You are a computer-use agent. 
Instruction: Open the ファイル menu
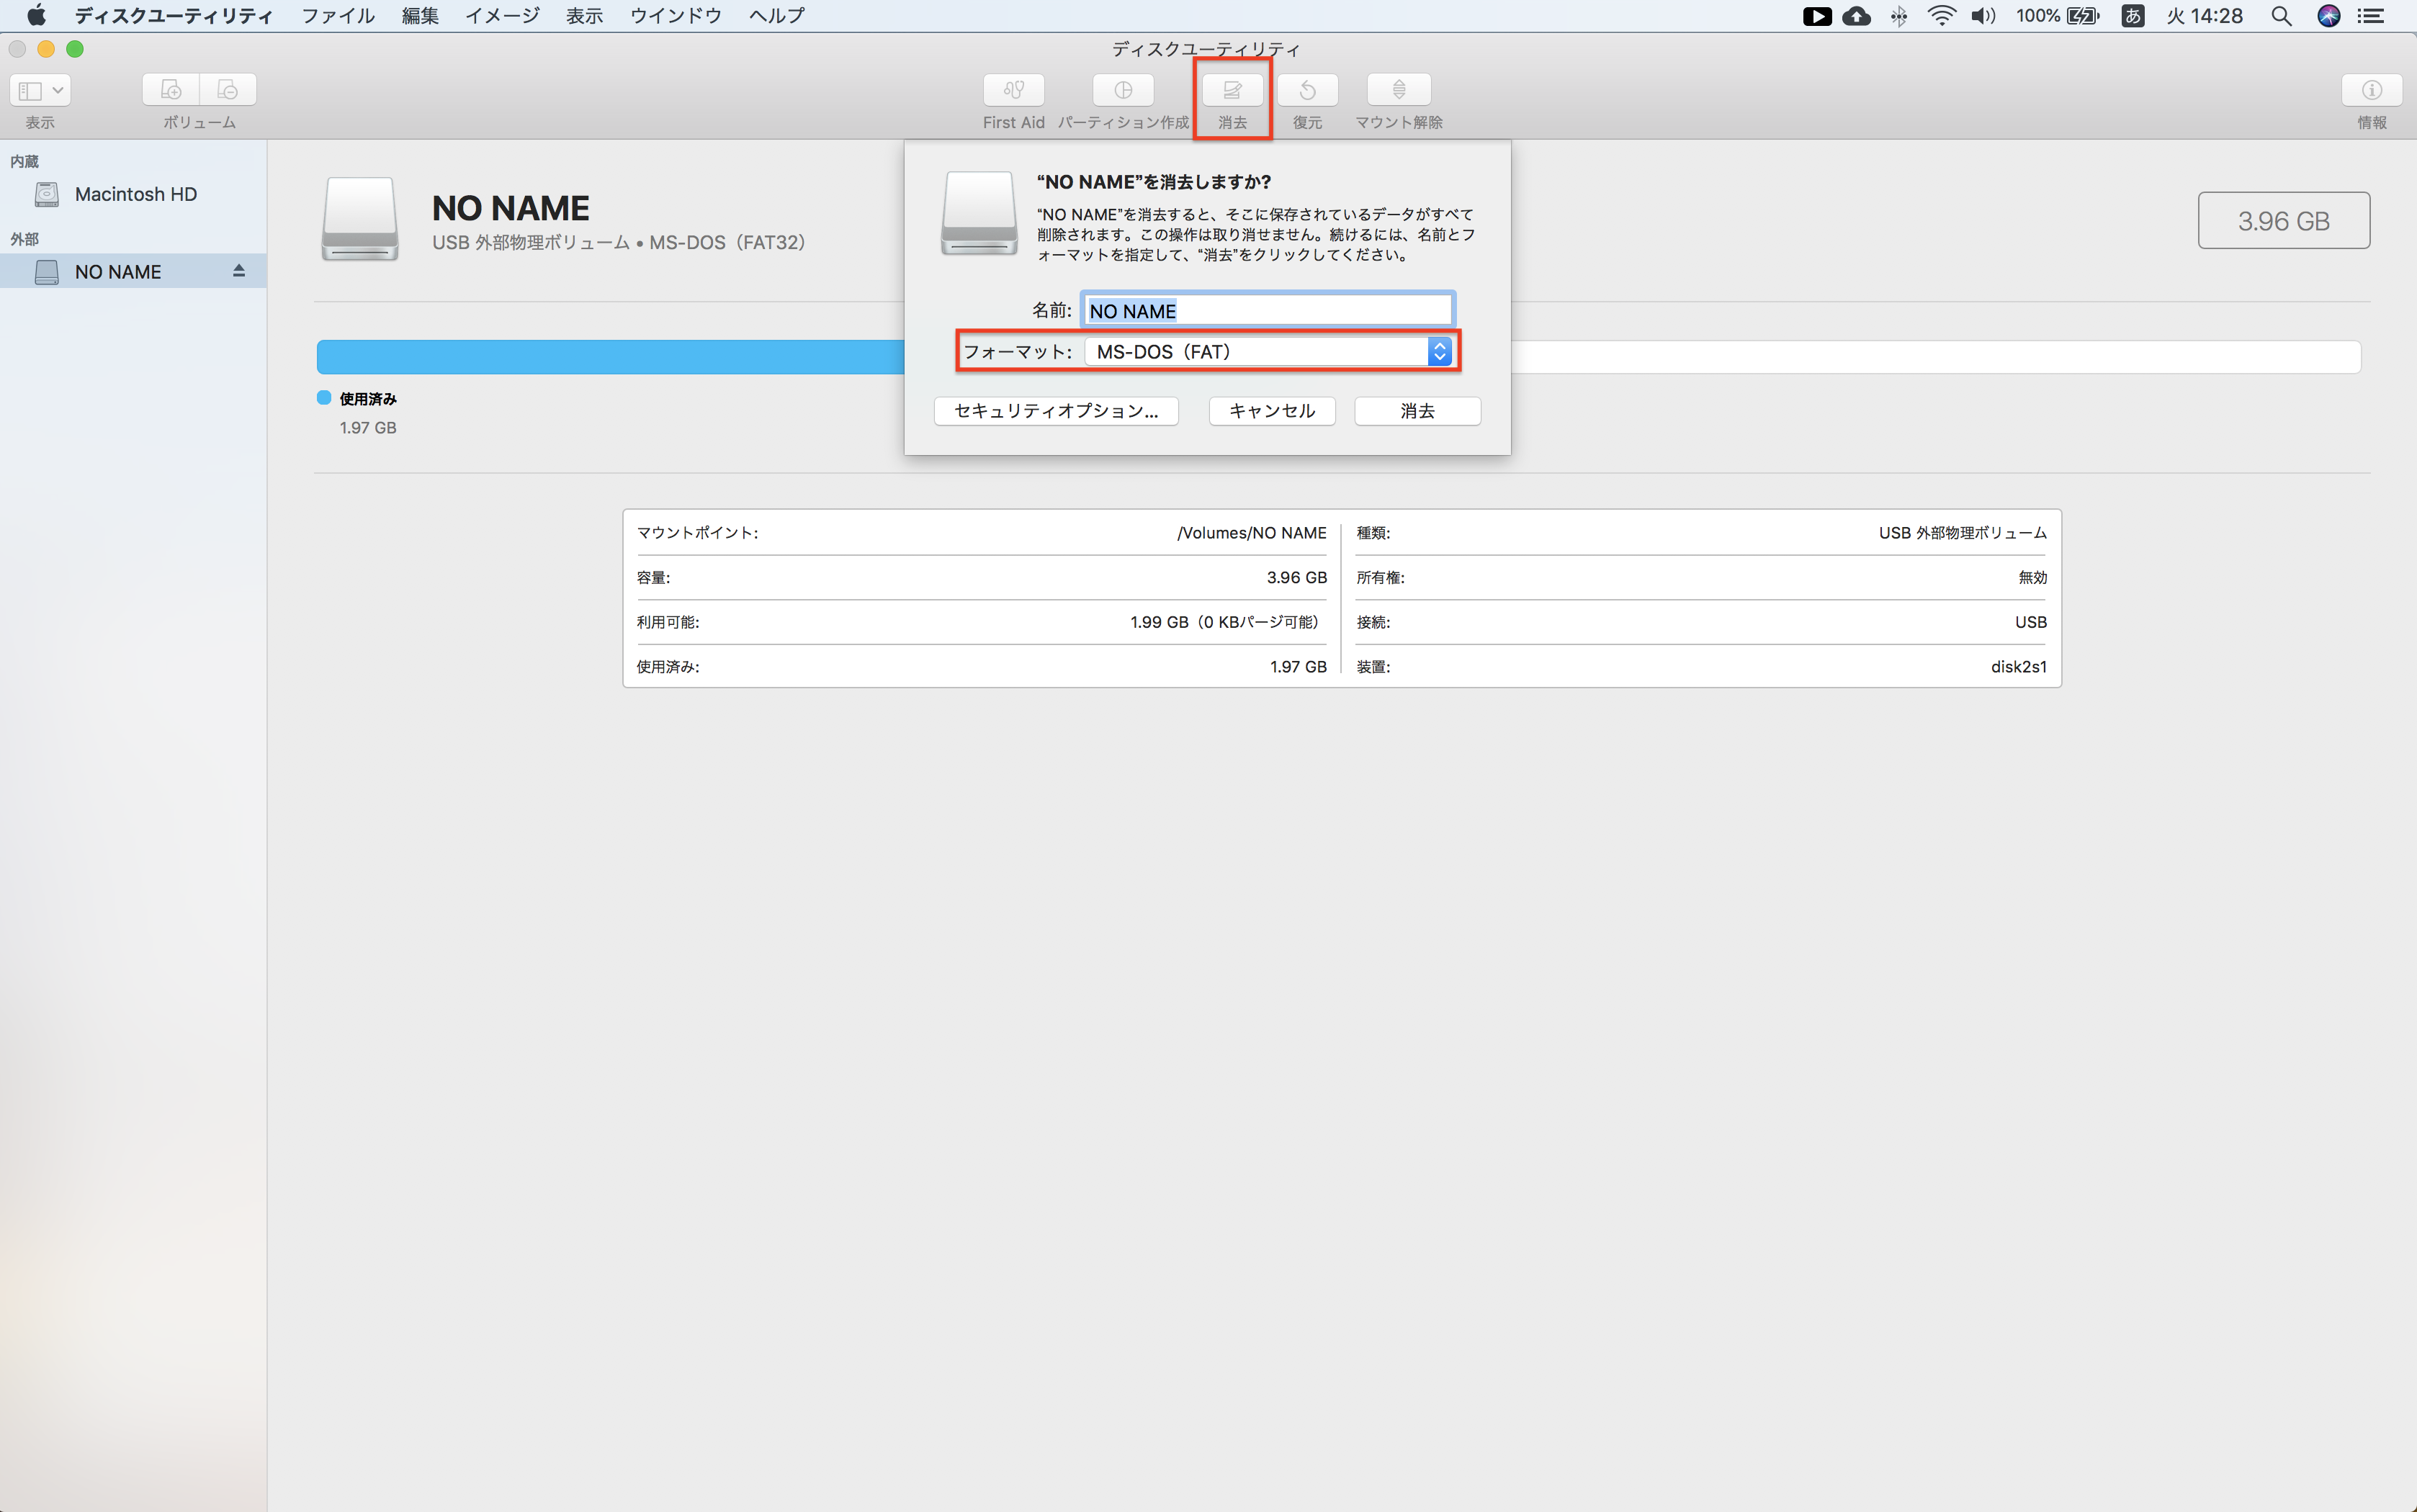pos(338,15)
